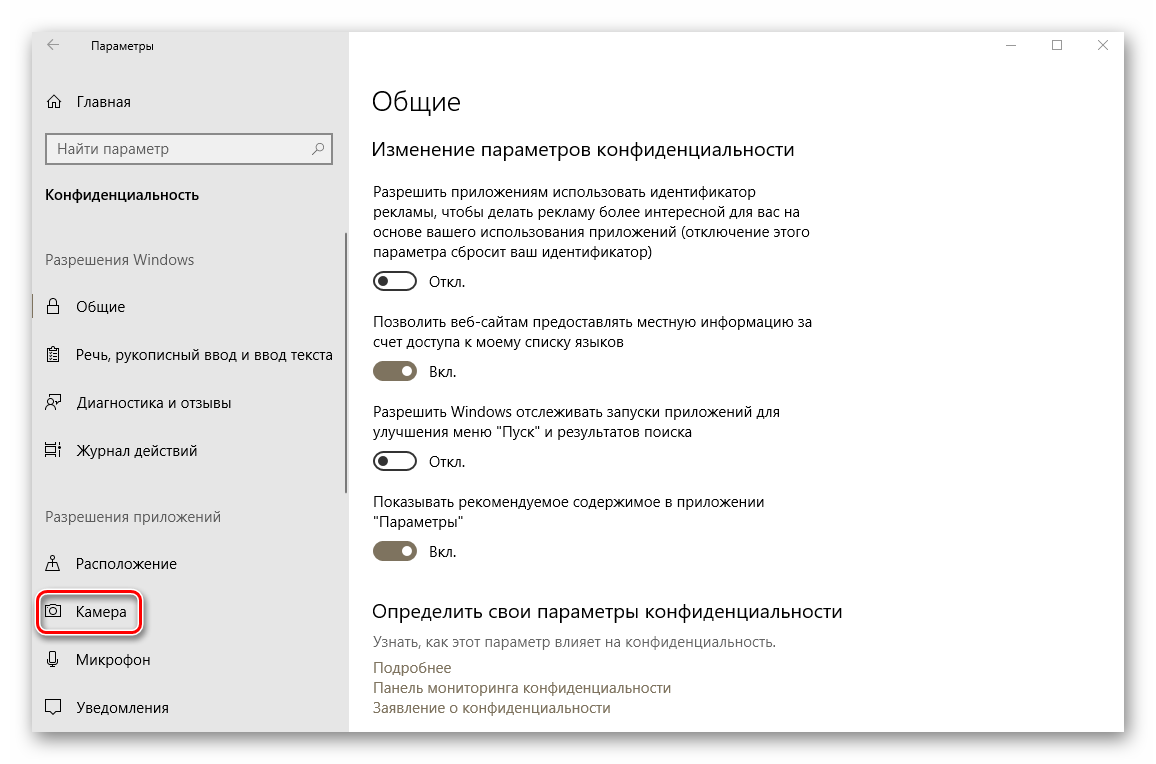Disable the website language list toggle

point(394,372)
